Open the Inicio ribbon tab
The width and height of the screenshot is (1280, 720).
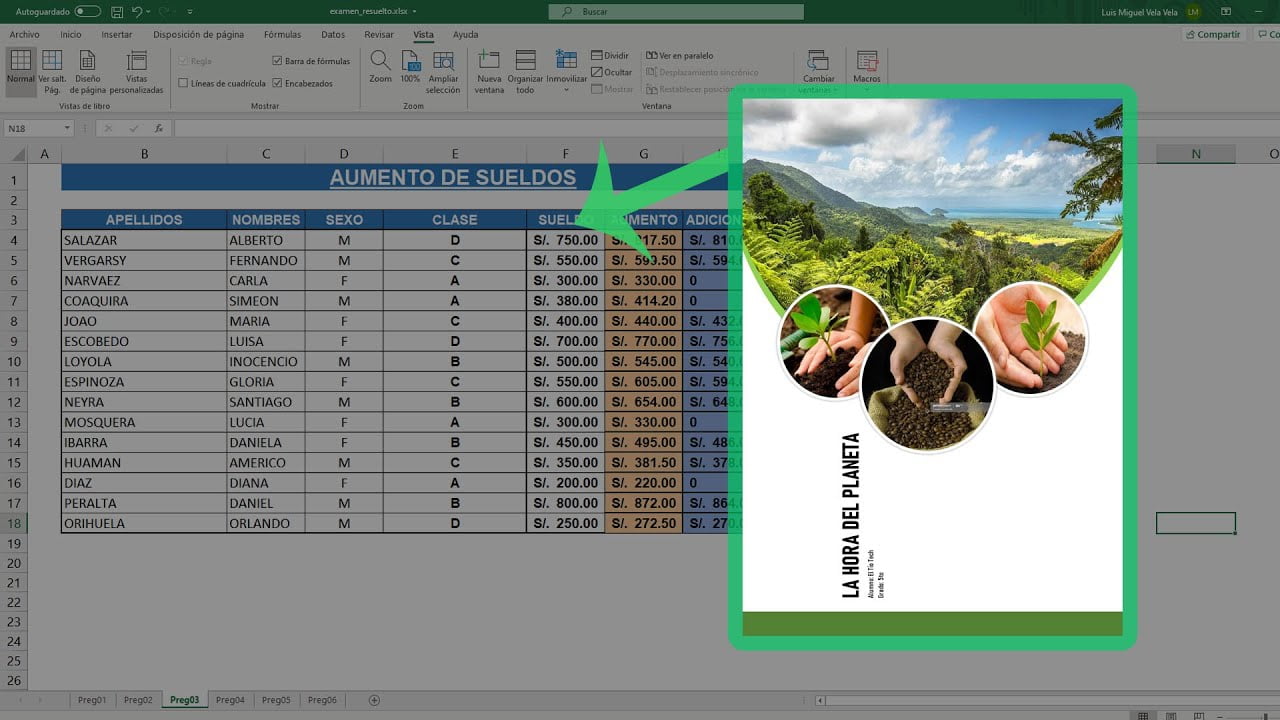71,34
